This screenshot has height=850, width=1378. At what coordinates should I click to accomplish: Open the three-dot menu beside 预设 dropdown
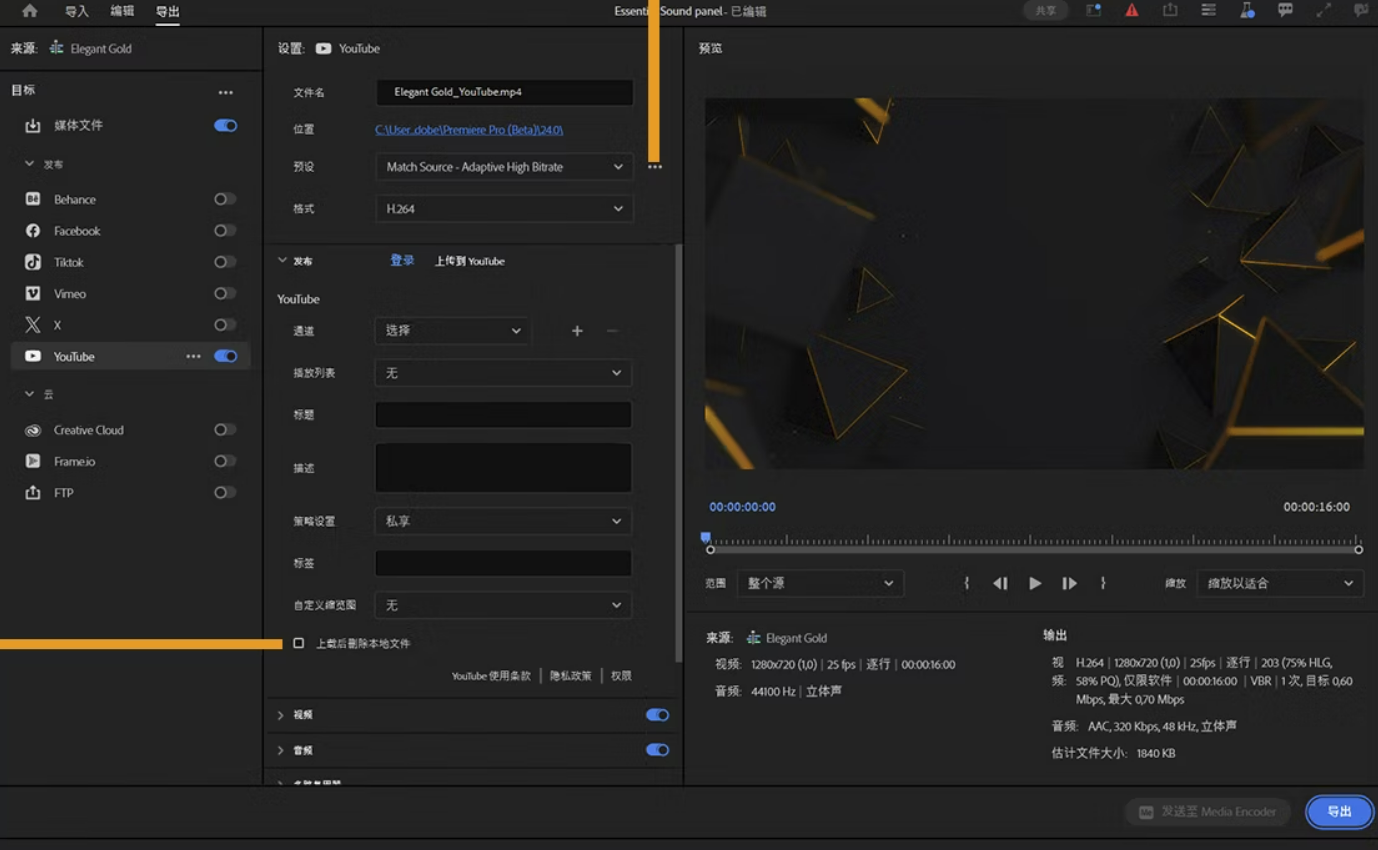(654, 167)
